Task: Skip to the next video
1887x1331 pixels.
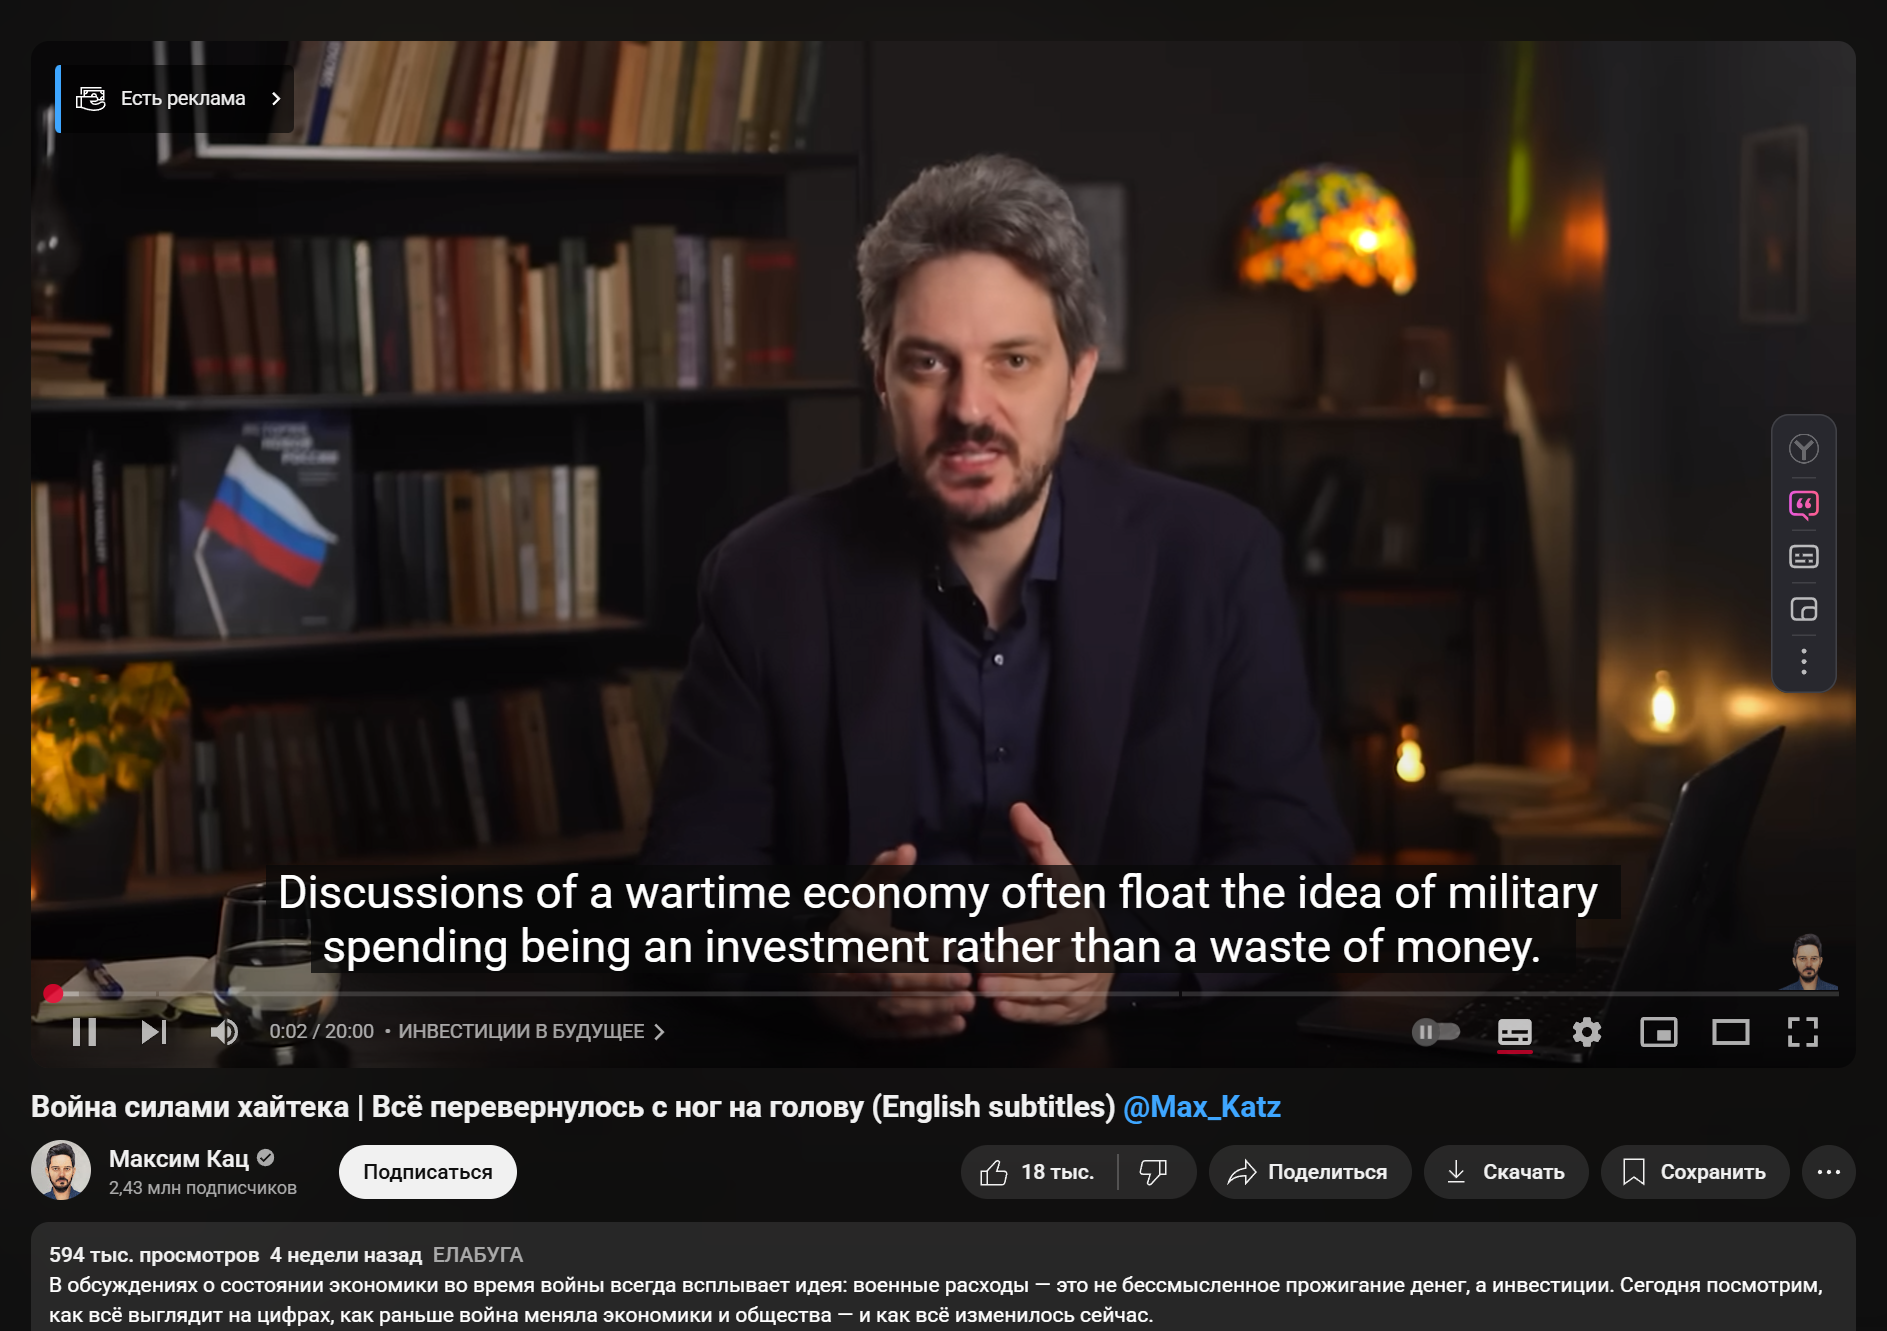Action: (x=154, y=1031)
